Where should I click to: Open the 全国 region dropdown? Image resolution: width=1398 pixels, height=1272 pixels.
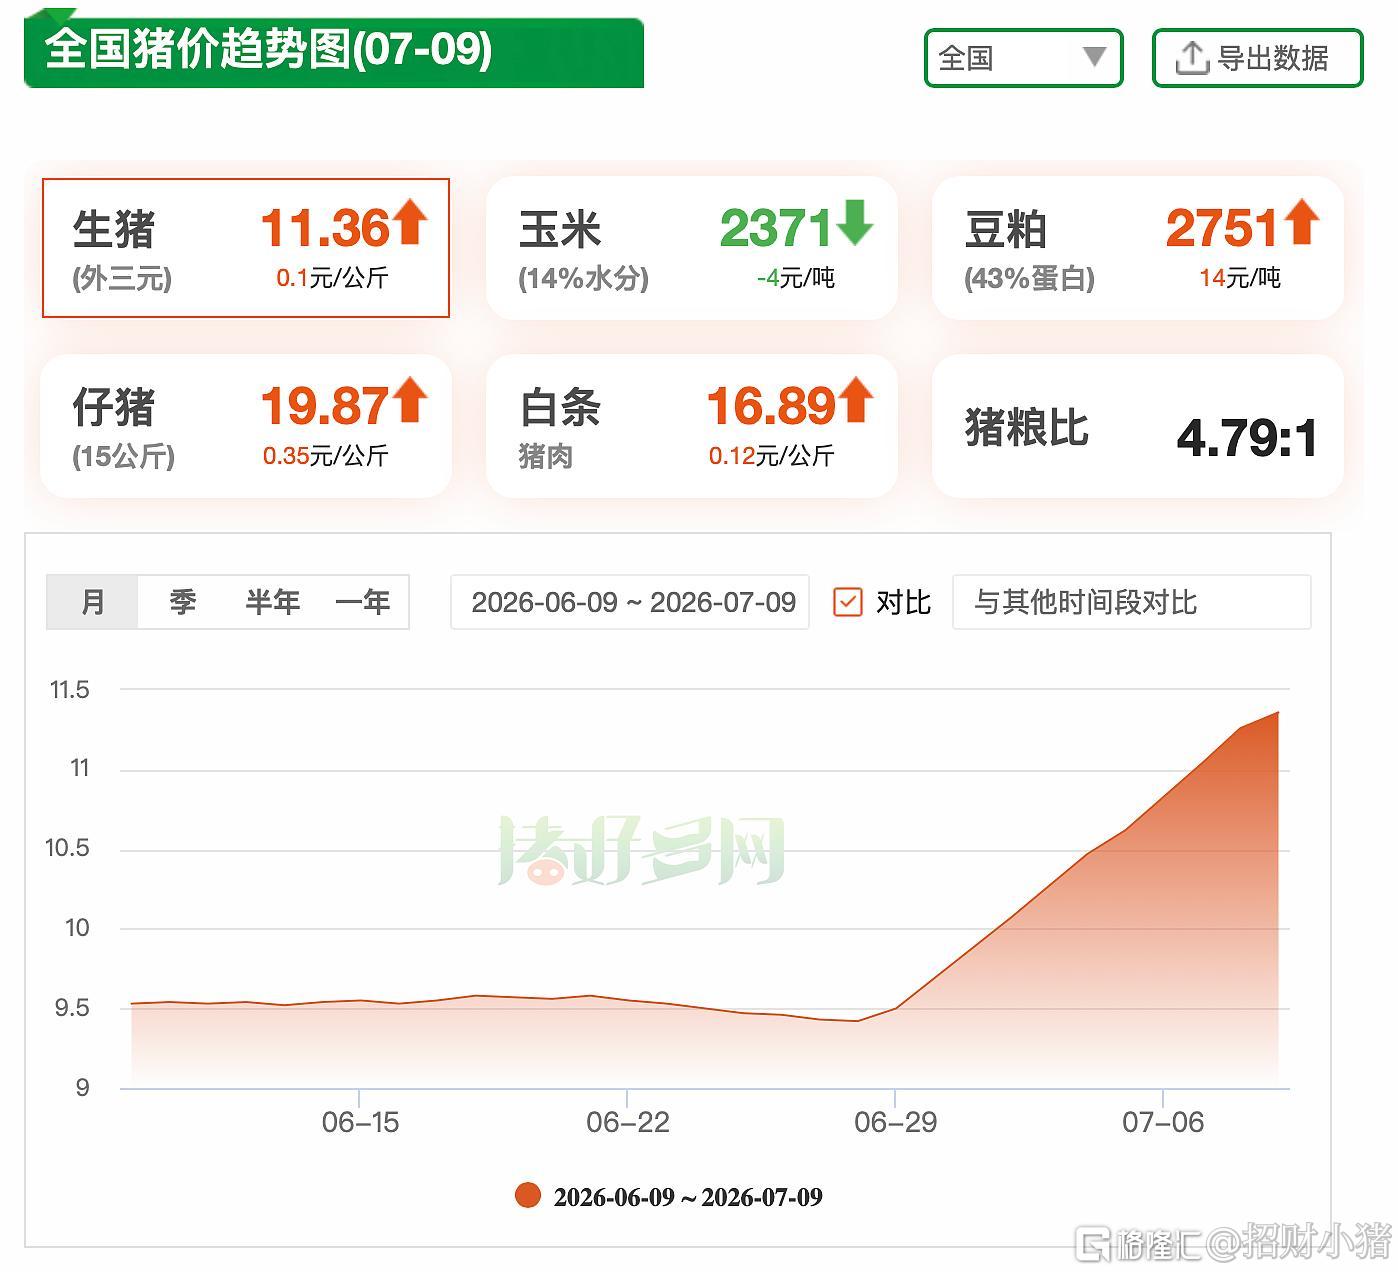click(x=1023, y=58)
